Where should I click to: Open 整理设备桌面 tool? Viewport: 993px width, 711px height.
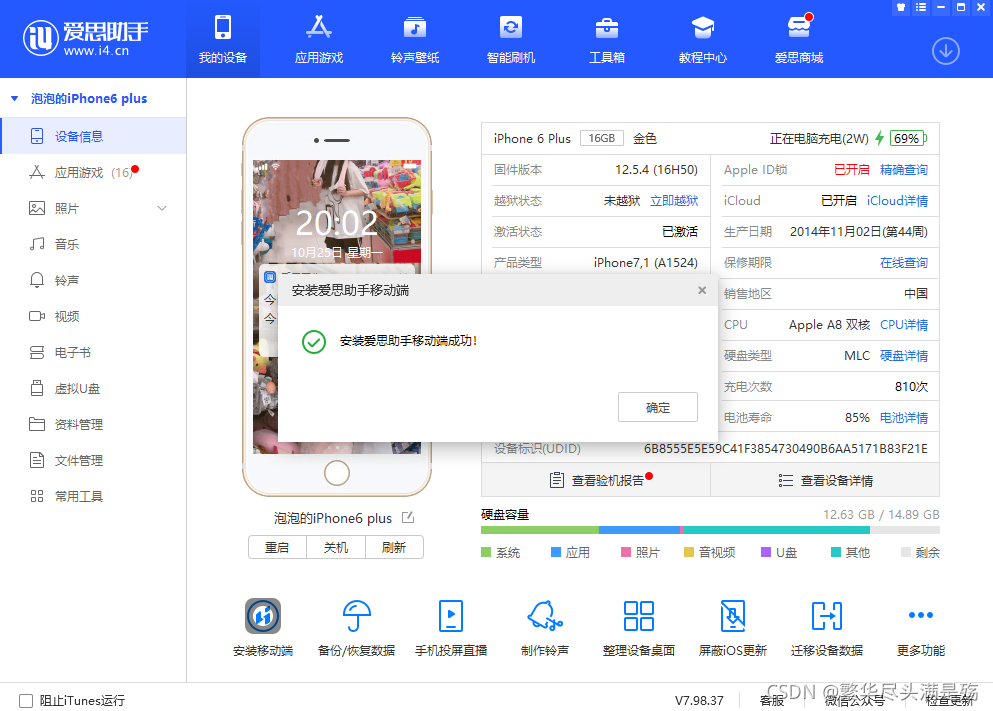638,627
